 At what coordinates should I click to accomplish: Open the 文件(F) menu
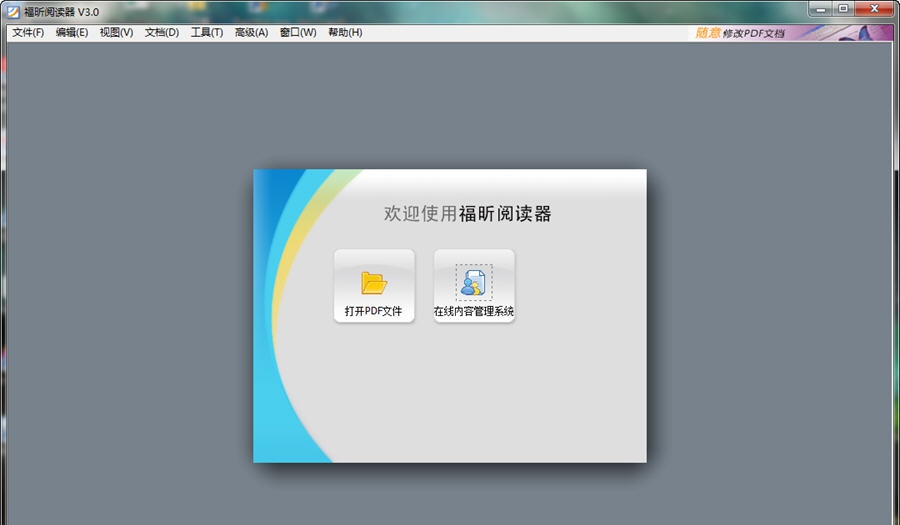point(28,33)
